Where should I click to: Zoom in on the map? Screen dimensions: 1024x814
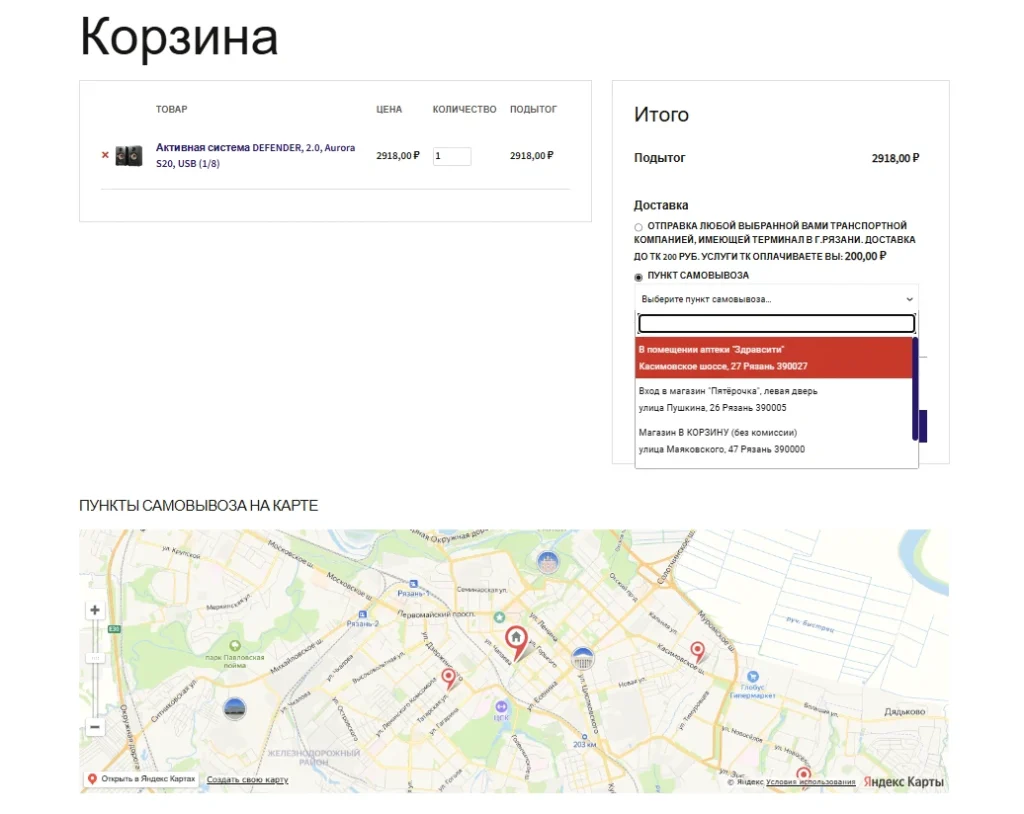(x=95, y=610)
